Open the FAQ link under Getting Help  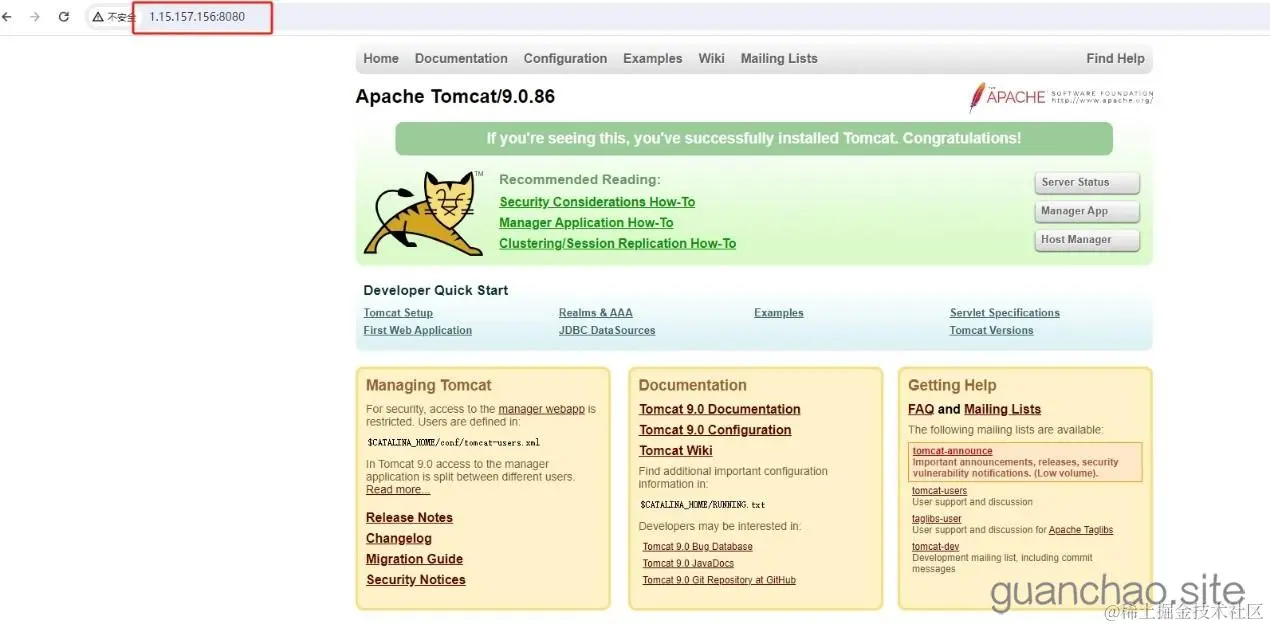point(921,410)
